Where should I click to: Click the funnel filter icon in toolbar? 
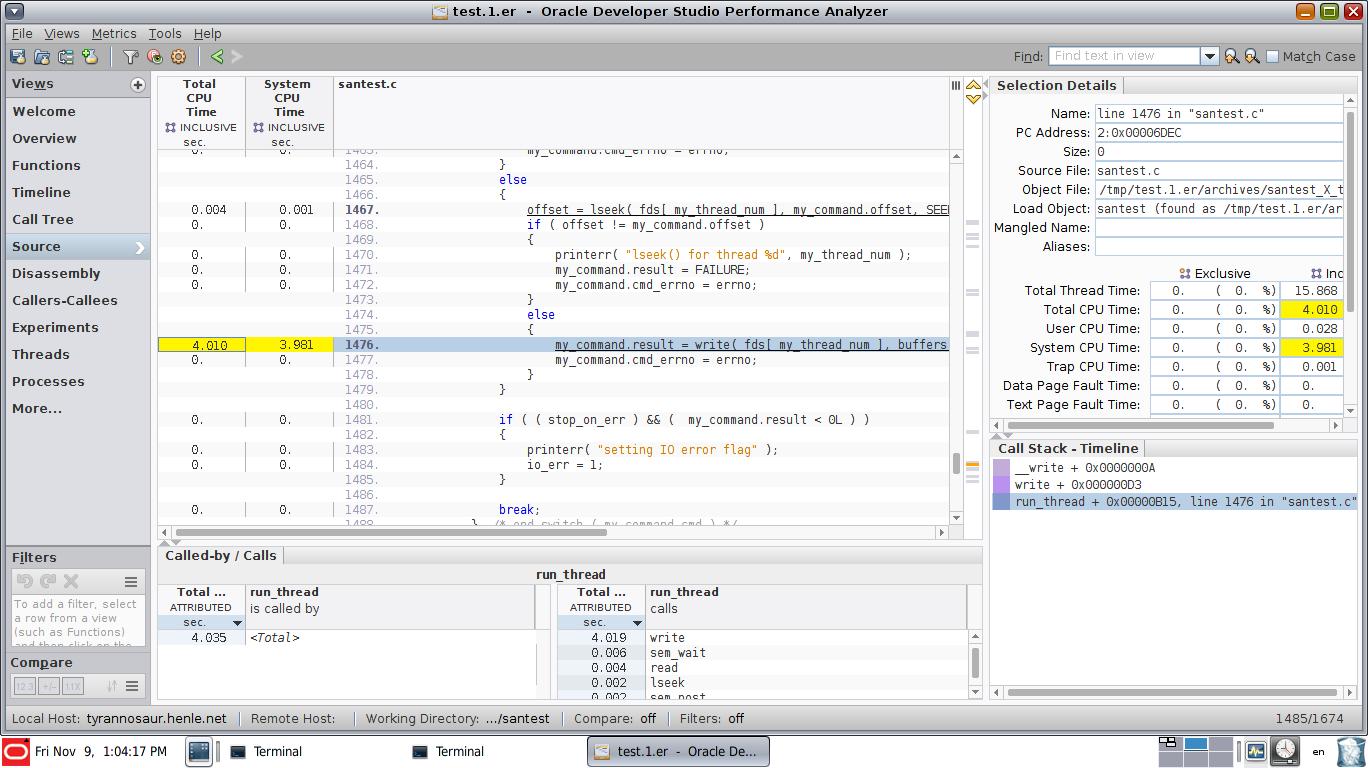[x=131, y=57]
